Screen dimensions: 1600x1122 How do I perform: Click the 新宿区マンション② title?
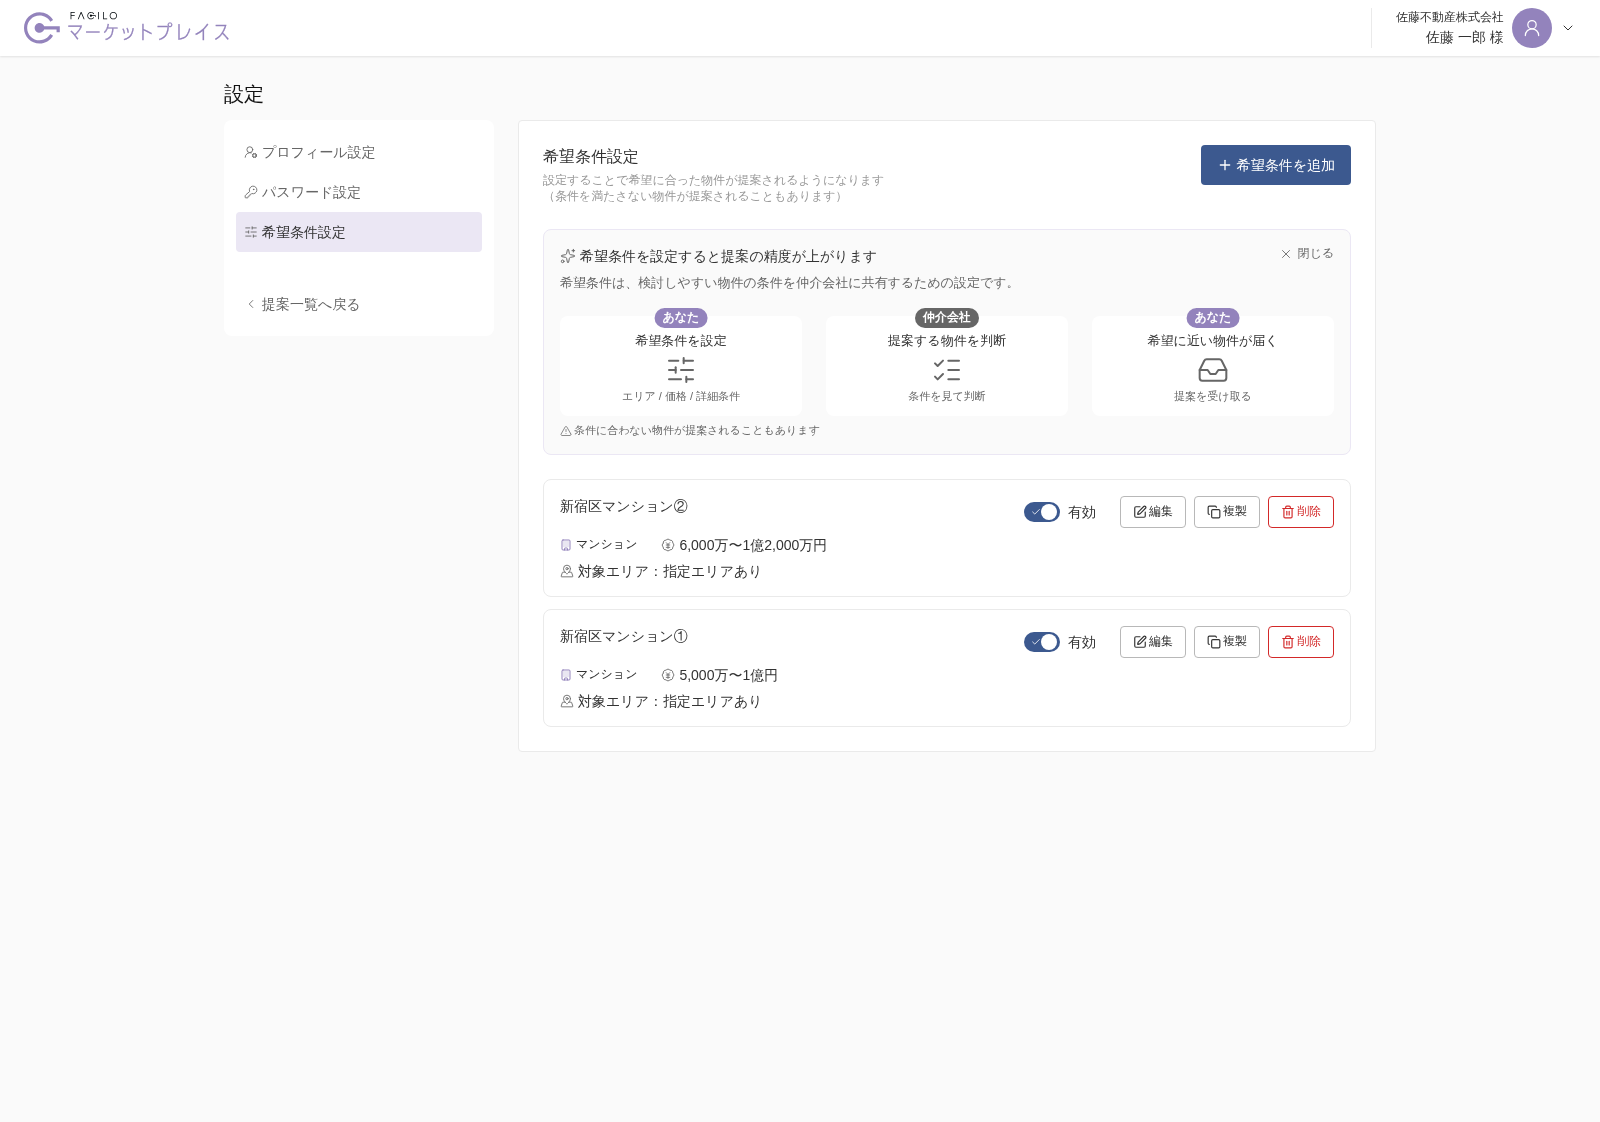[x=624, y=507]
